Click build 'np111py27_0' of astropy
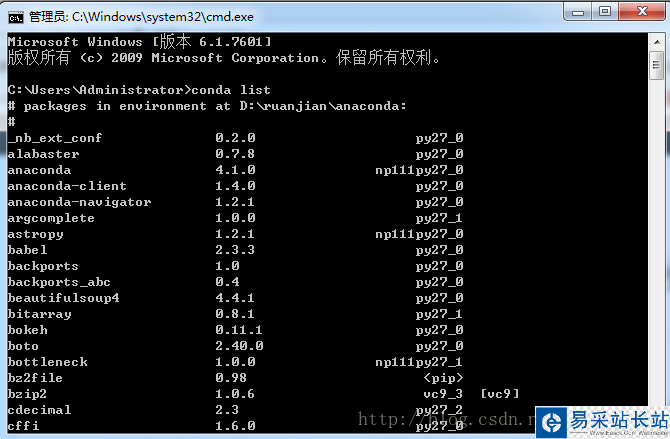Viewport: 670px width, 439px height. (x=419, y=234)
